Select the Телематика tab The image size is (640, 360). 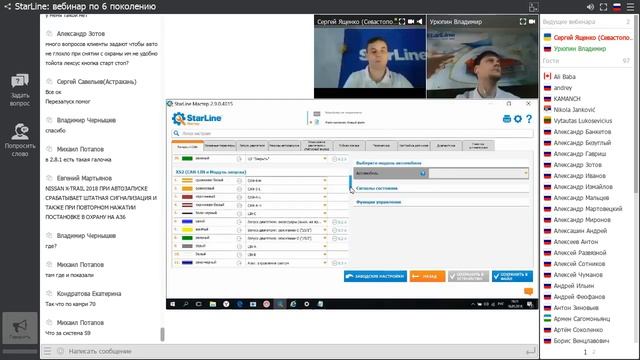coord(381,146)
